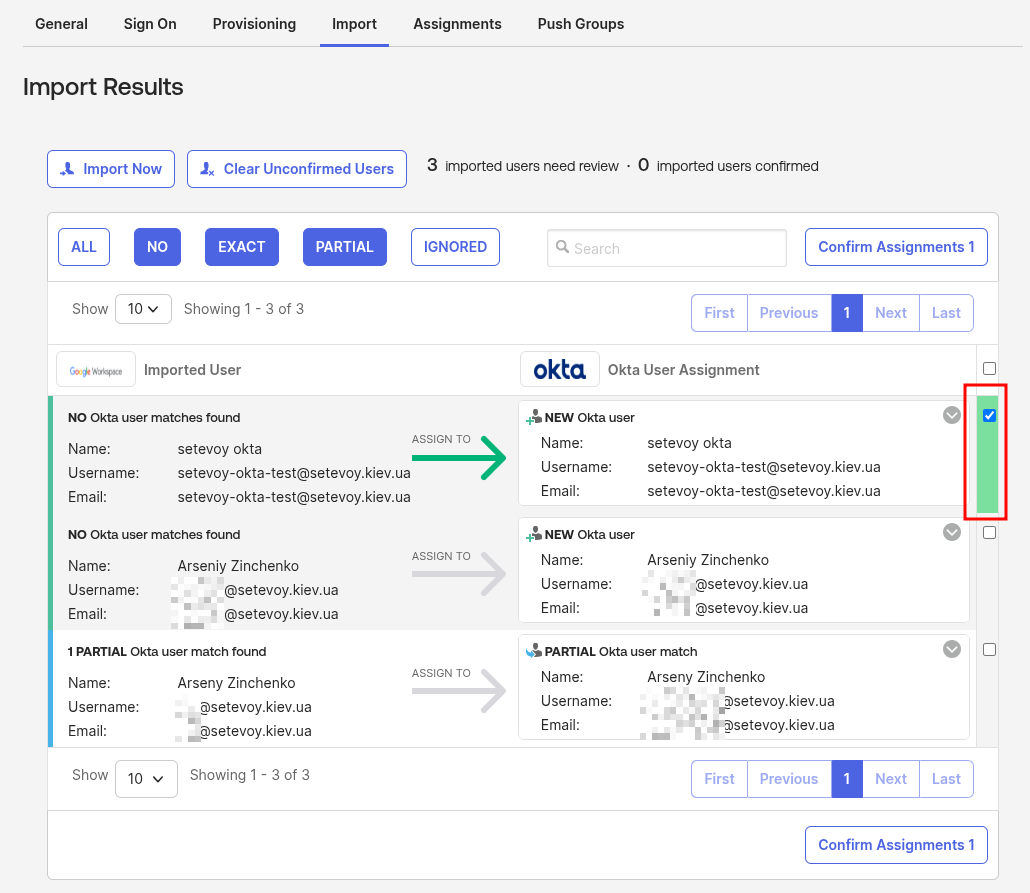Expand options for setevoy okta assignment
The width and height of the screenshot is (1030, 893).
click(x=952, y=416)
